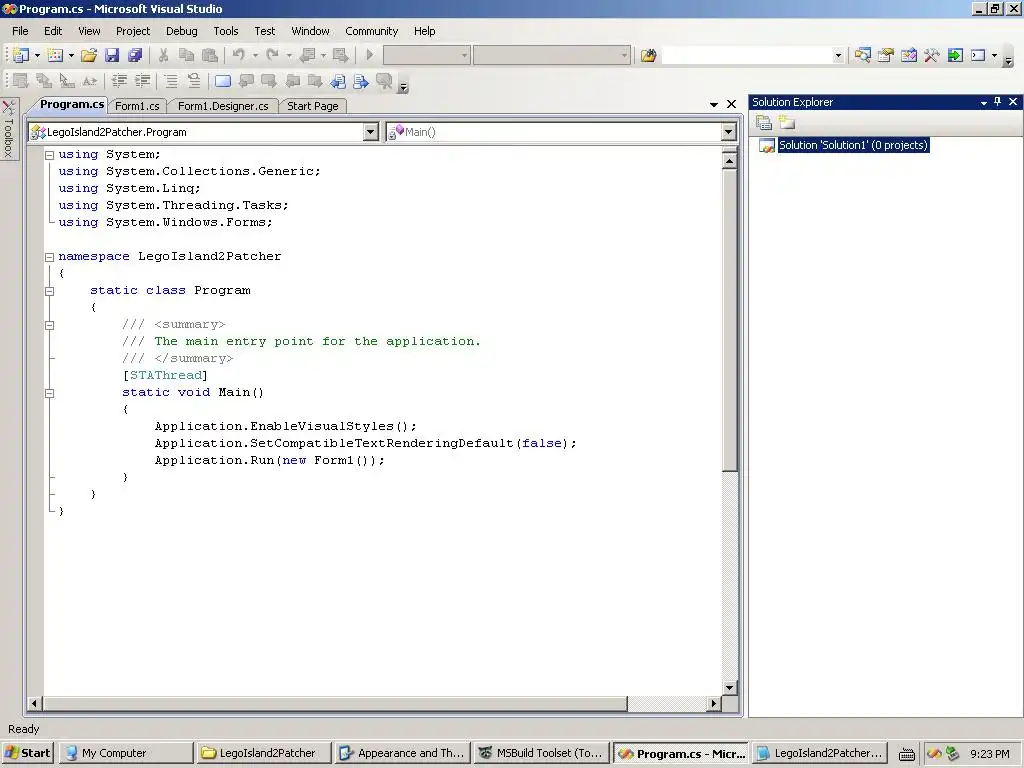Switch to the Form1.Designer.cs tab
The width and height of the screenshot is (1024, 768).
pos(223,106)
